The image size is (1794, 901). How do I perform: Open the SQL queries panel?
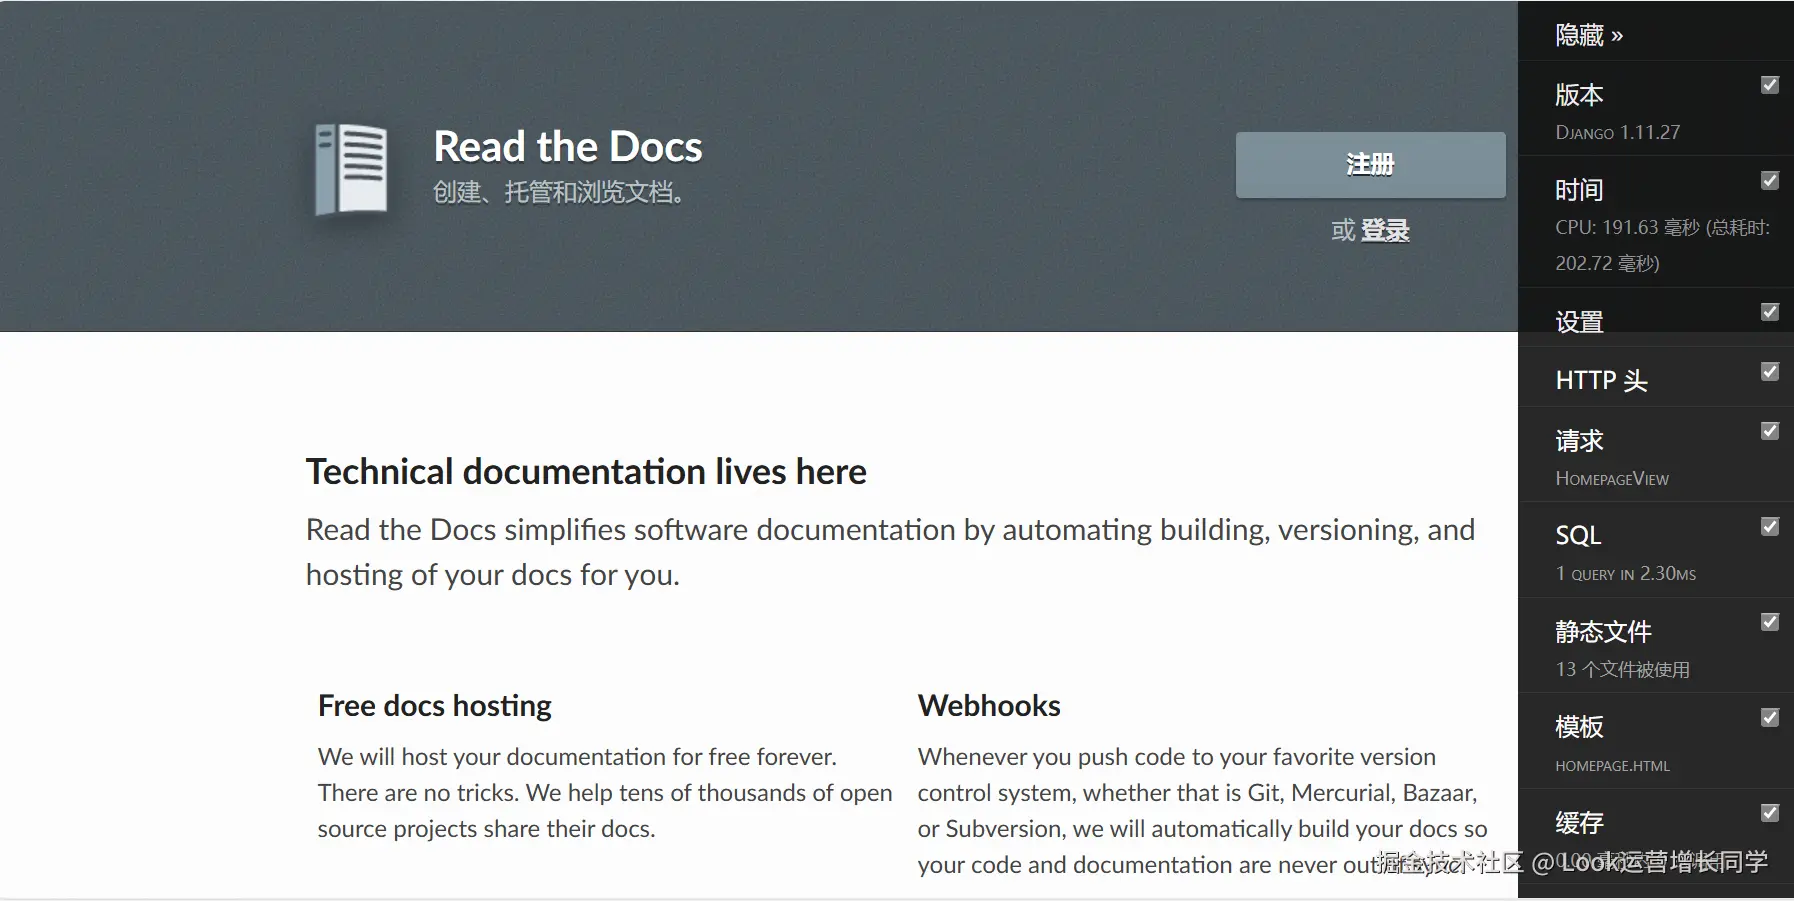click(1578, 536)
